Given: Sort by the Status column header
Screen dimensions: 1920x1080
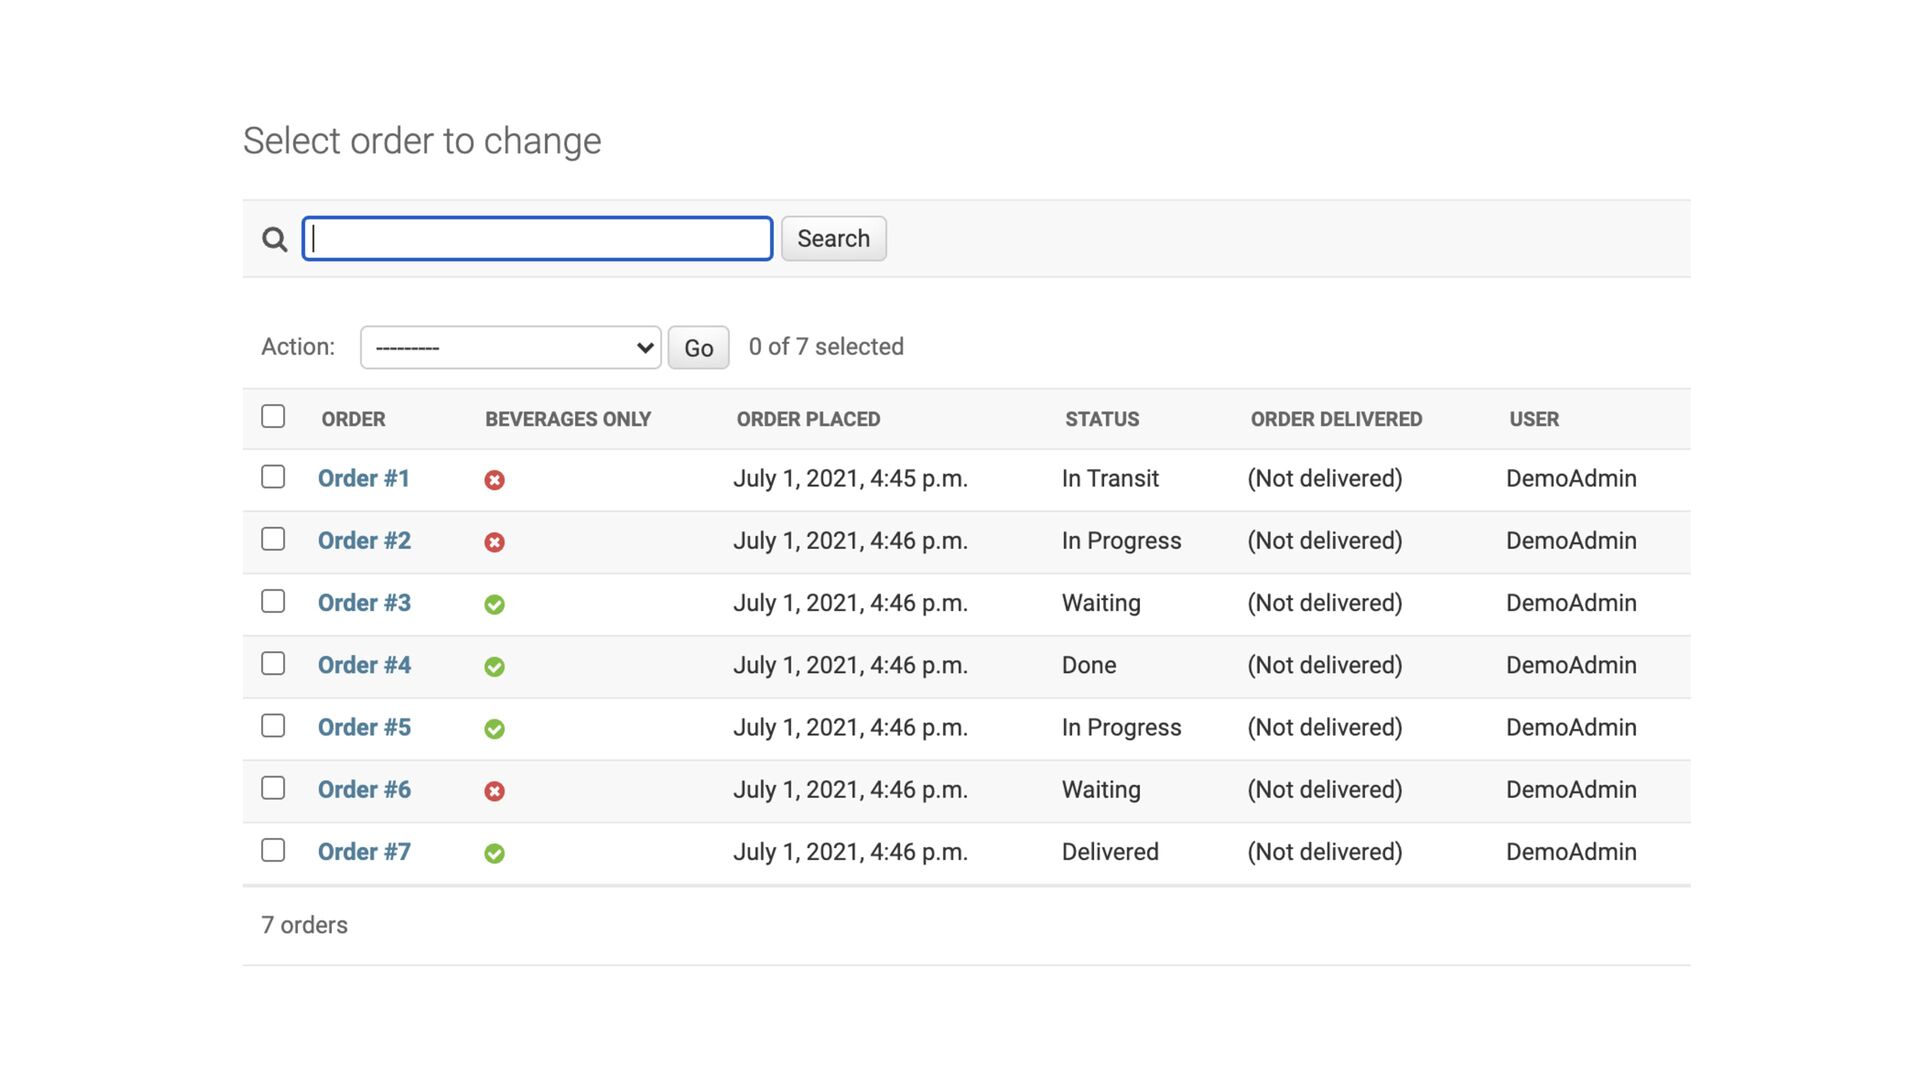Looking at the screenshot, I should (x=1101, y=419).
